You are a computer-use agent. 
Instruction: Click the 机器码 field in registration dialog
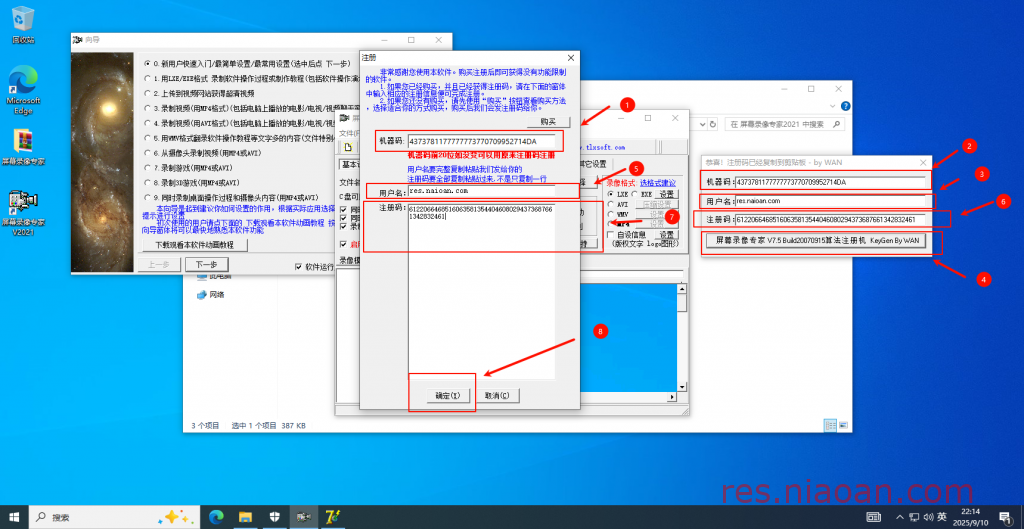coord(482,142)
